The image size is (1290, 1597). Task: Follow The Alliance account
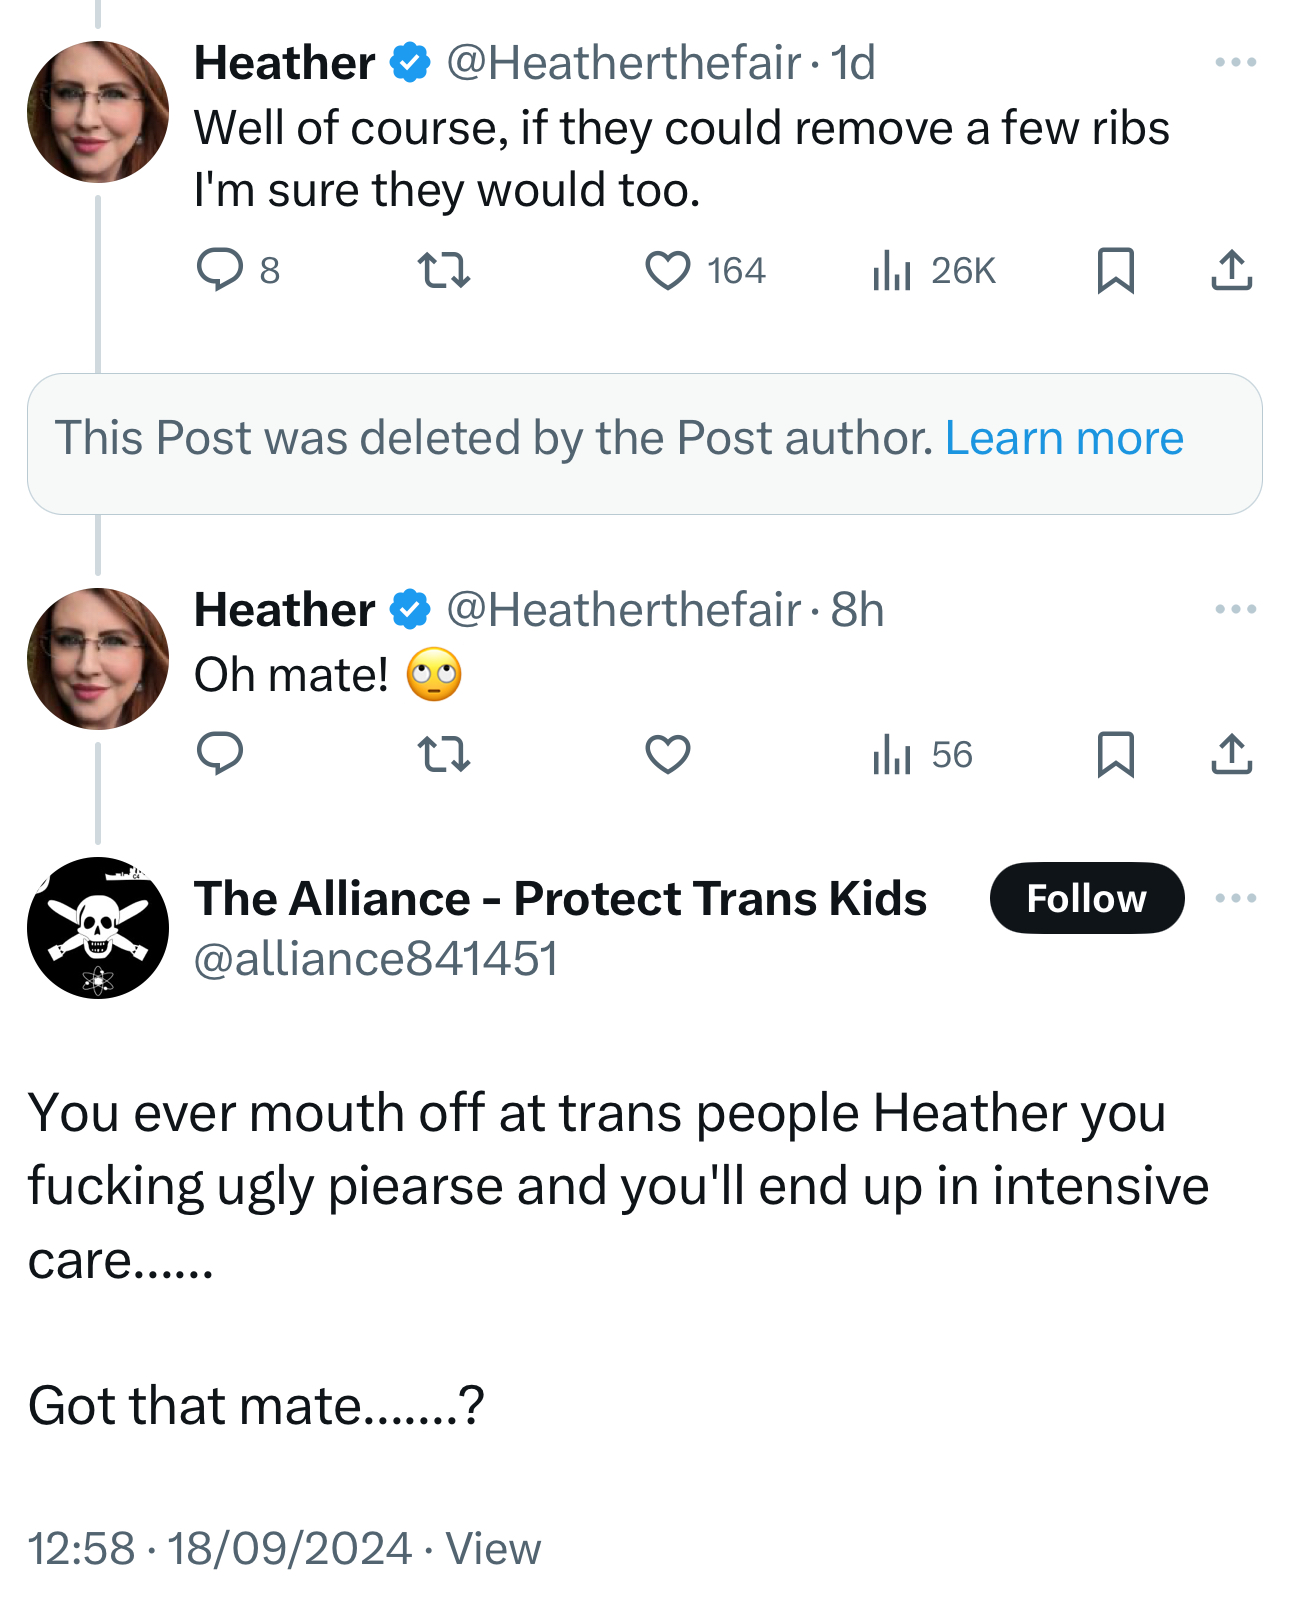[x=1086, y=898]
